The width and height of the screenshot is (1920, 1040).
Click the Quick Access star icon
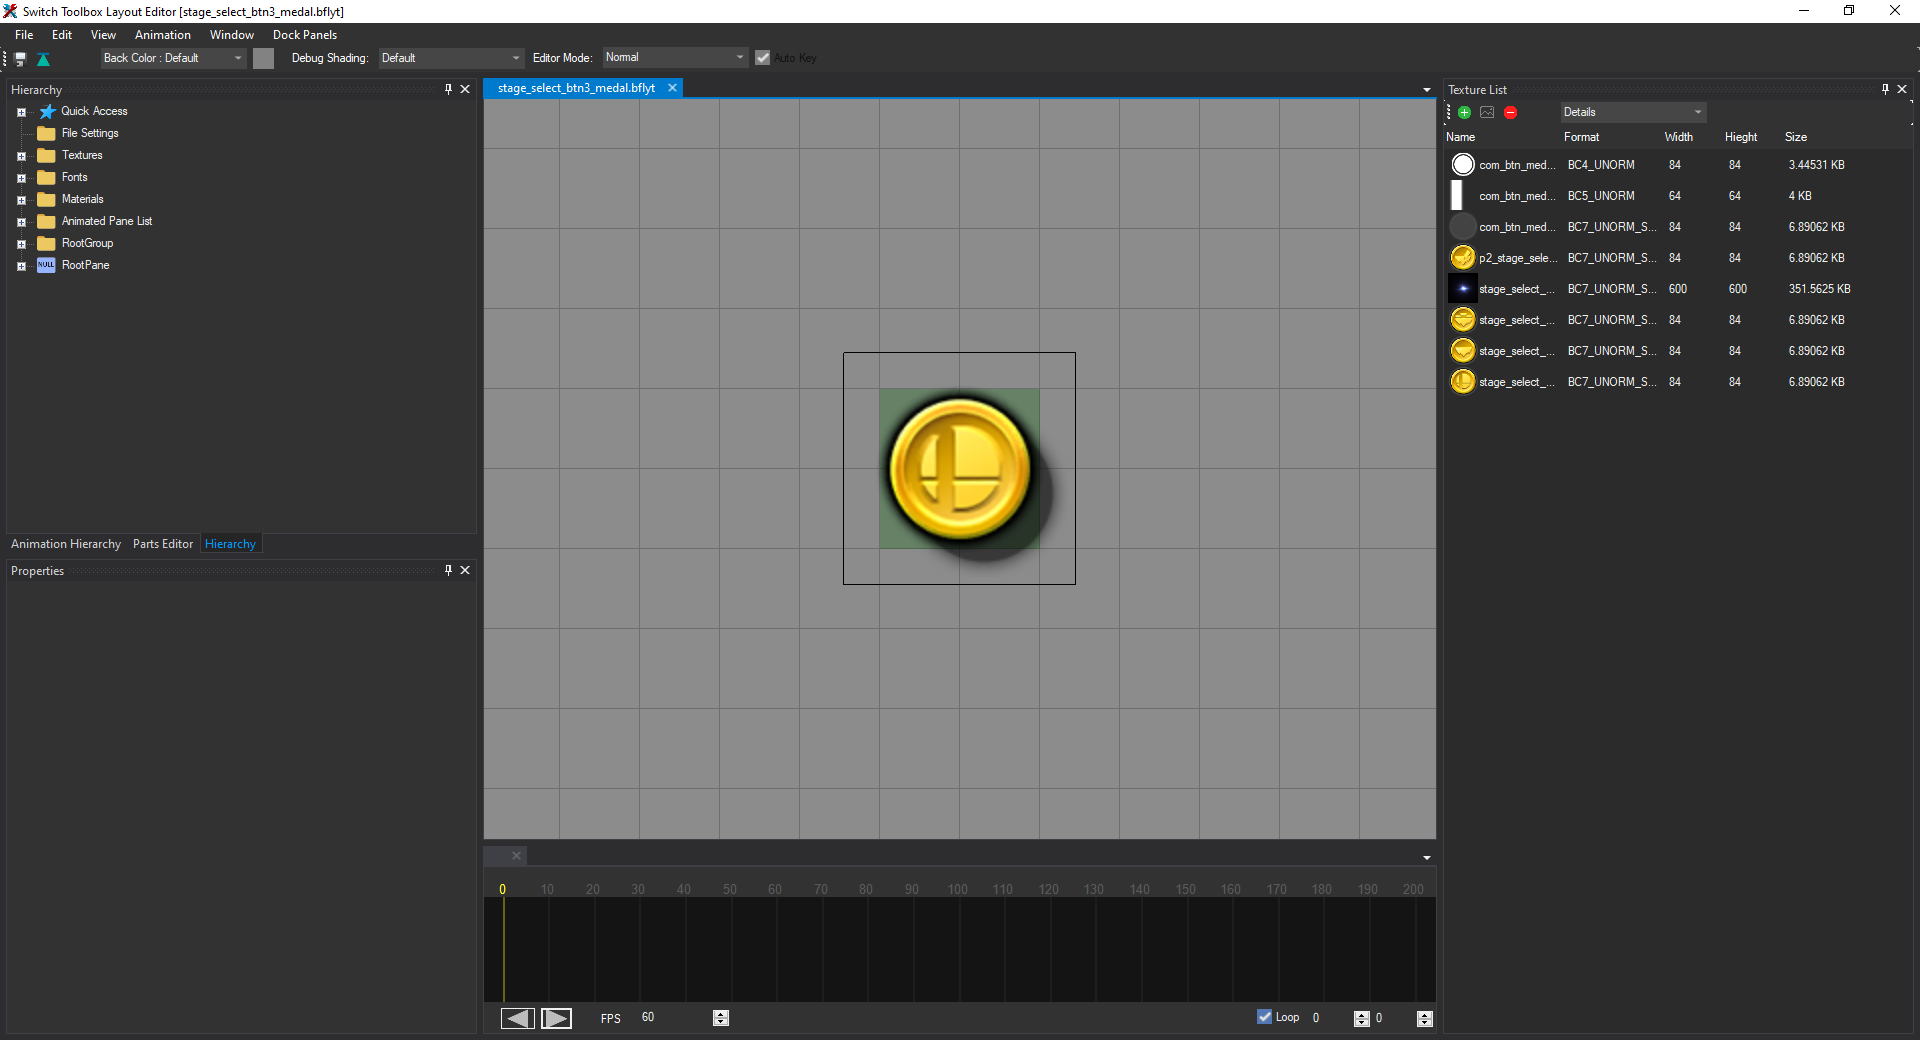point(47,111)
